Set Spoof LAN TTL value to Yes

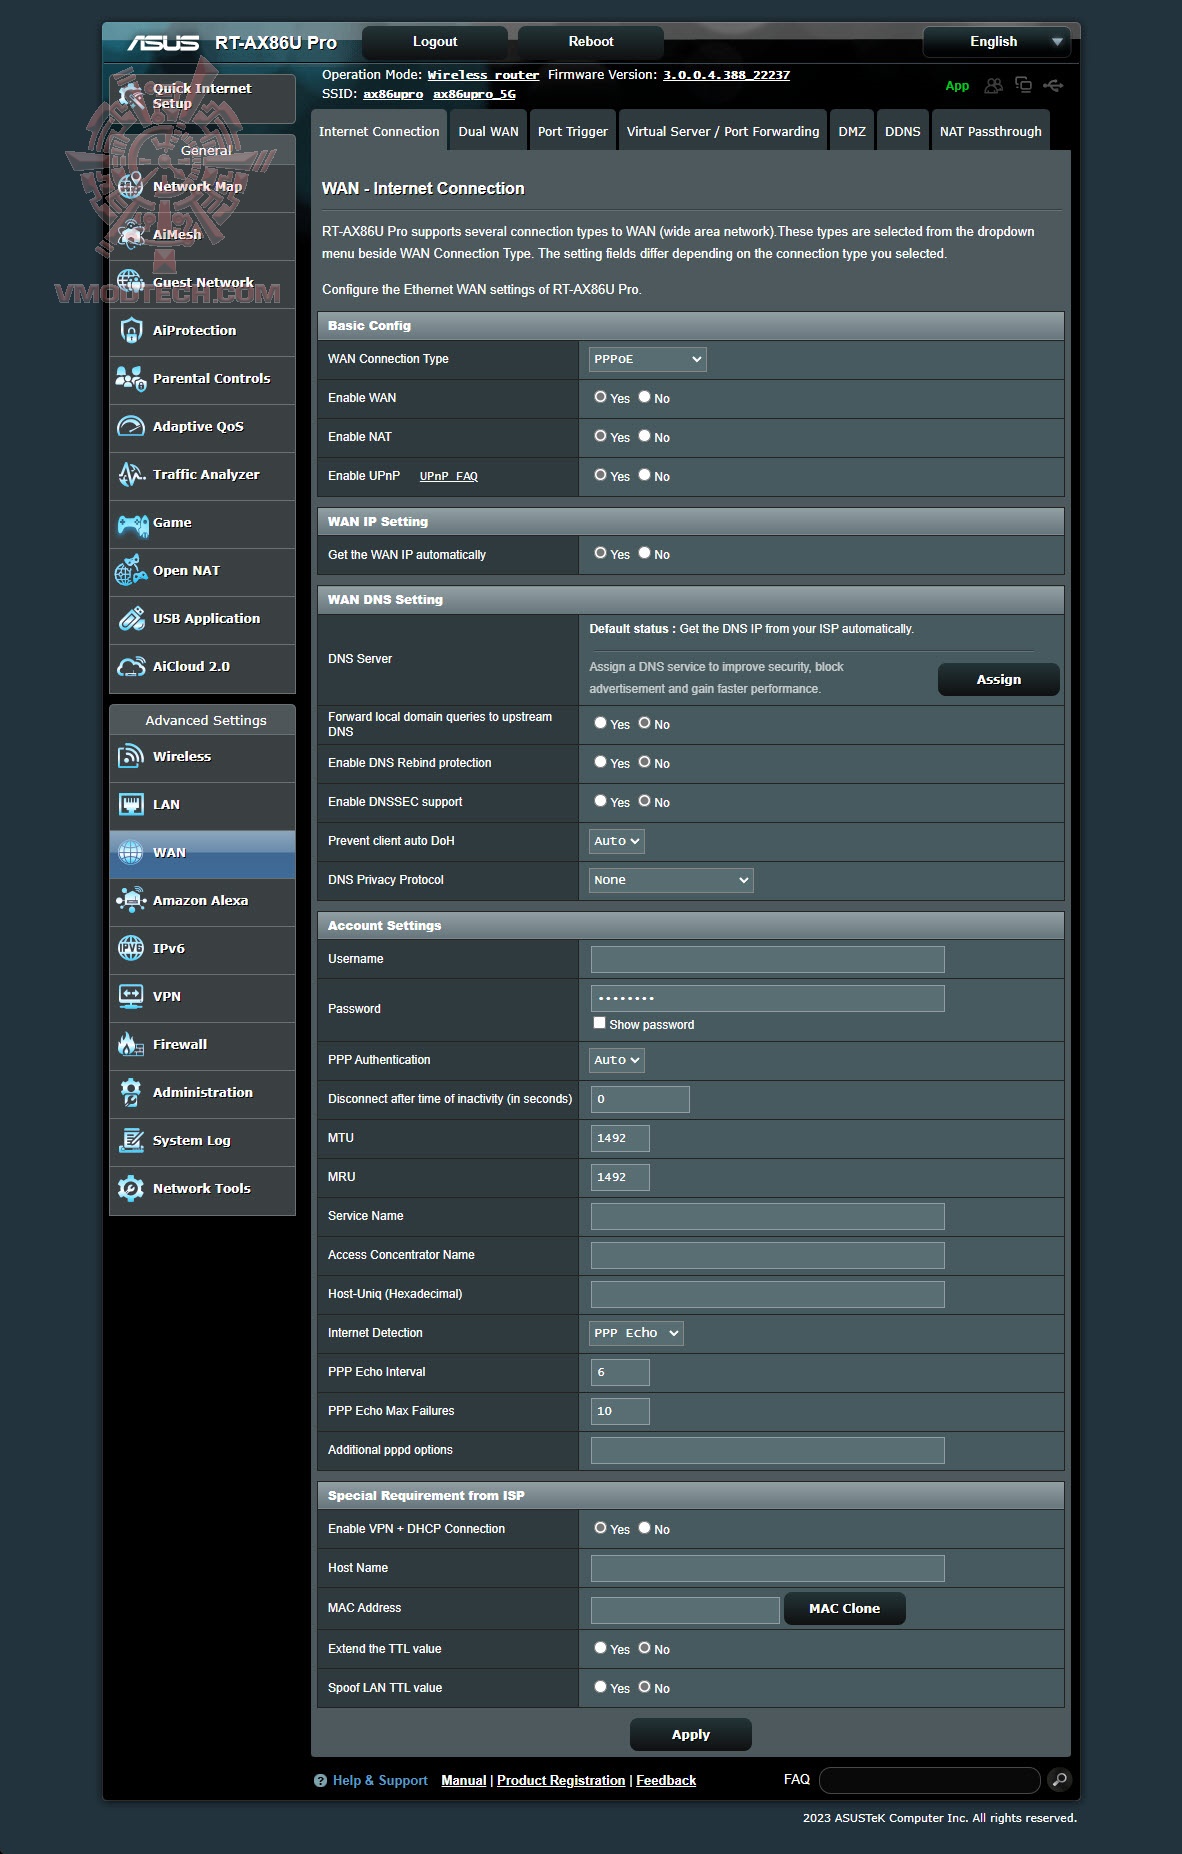click(x=600, y=1687)
